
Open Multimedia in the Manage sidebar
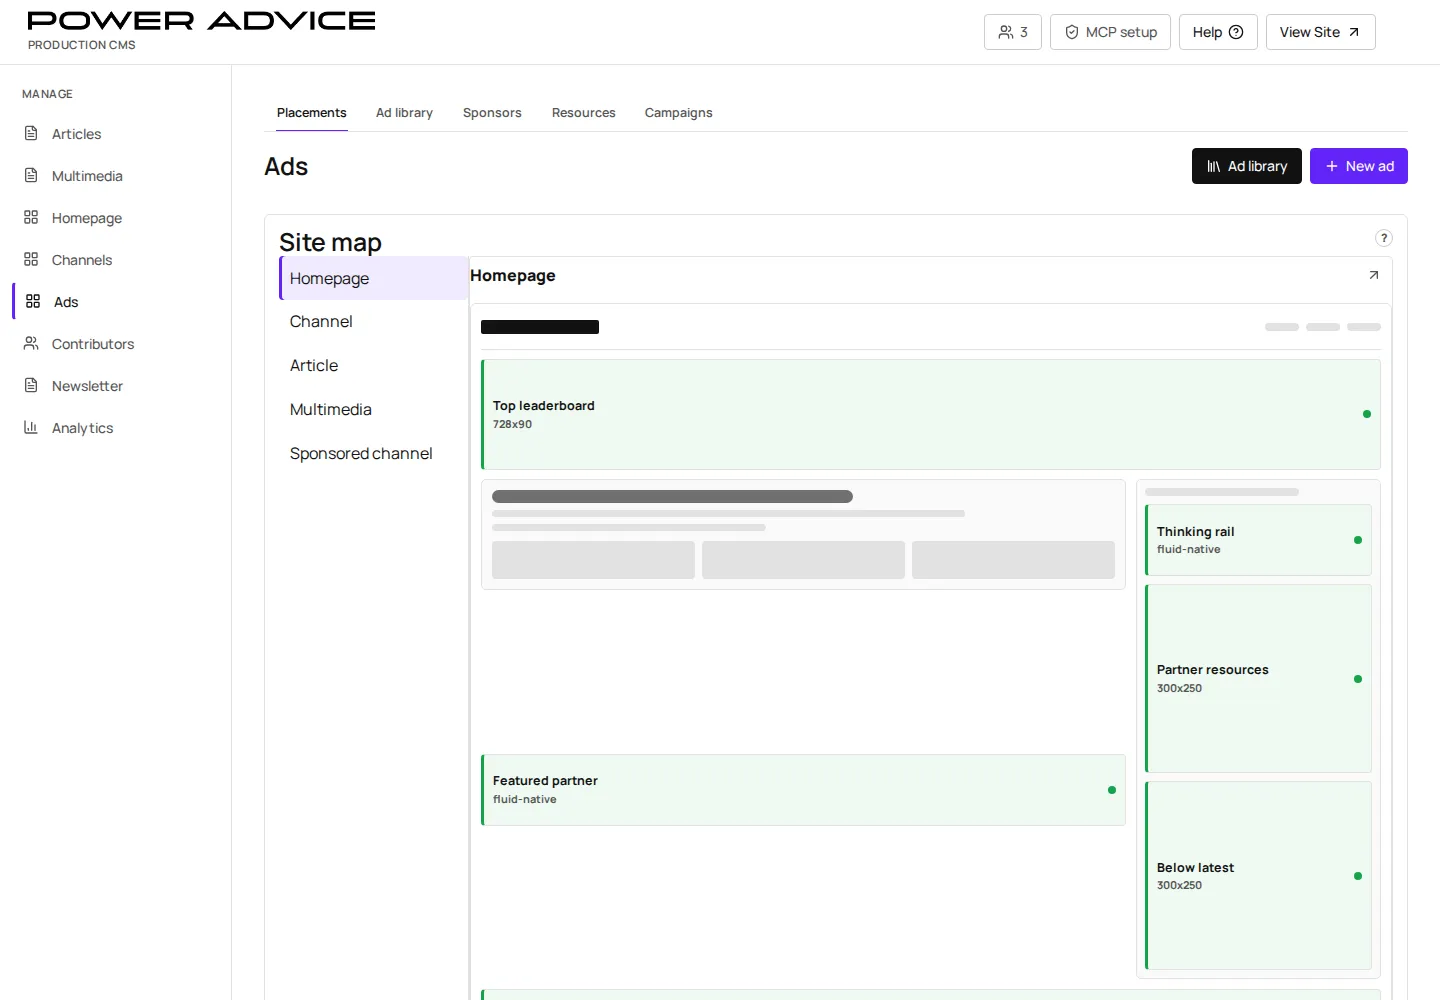coord(116,176)
